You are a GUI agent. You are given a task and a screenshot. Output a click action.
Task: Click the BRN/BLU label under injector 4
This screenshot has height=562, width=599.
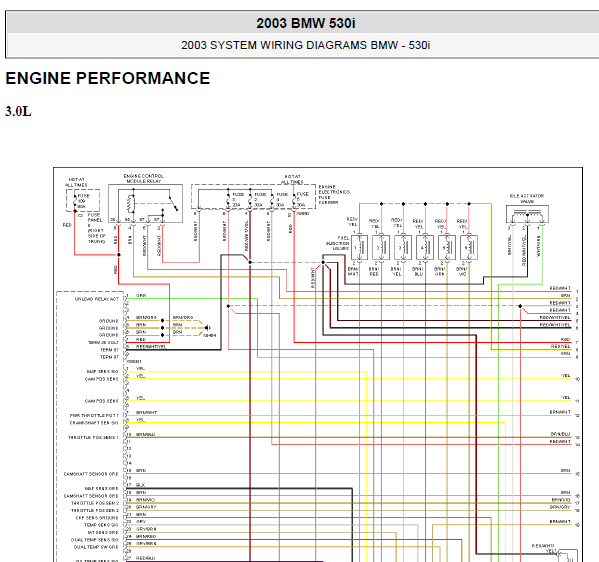(x=418, y=272)
